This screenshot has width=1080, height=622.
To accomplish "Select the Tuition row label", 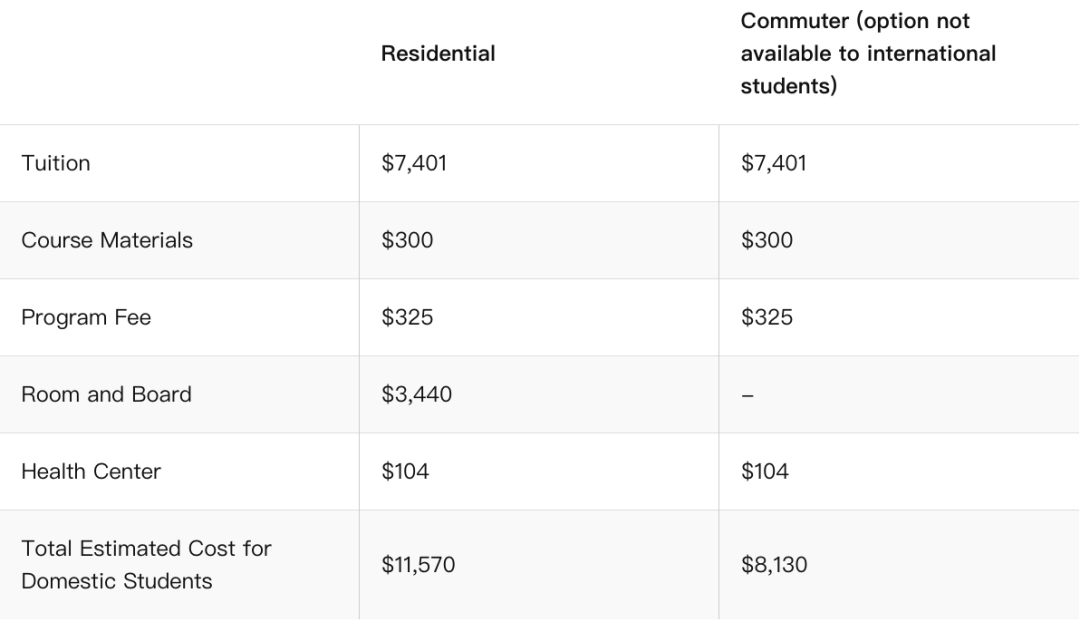I will 56,163.
